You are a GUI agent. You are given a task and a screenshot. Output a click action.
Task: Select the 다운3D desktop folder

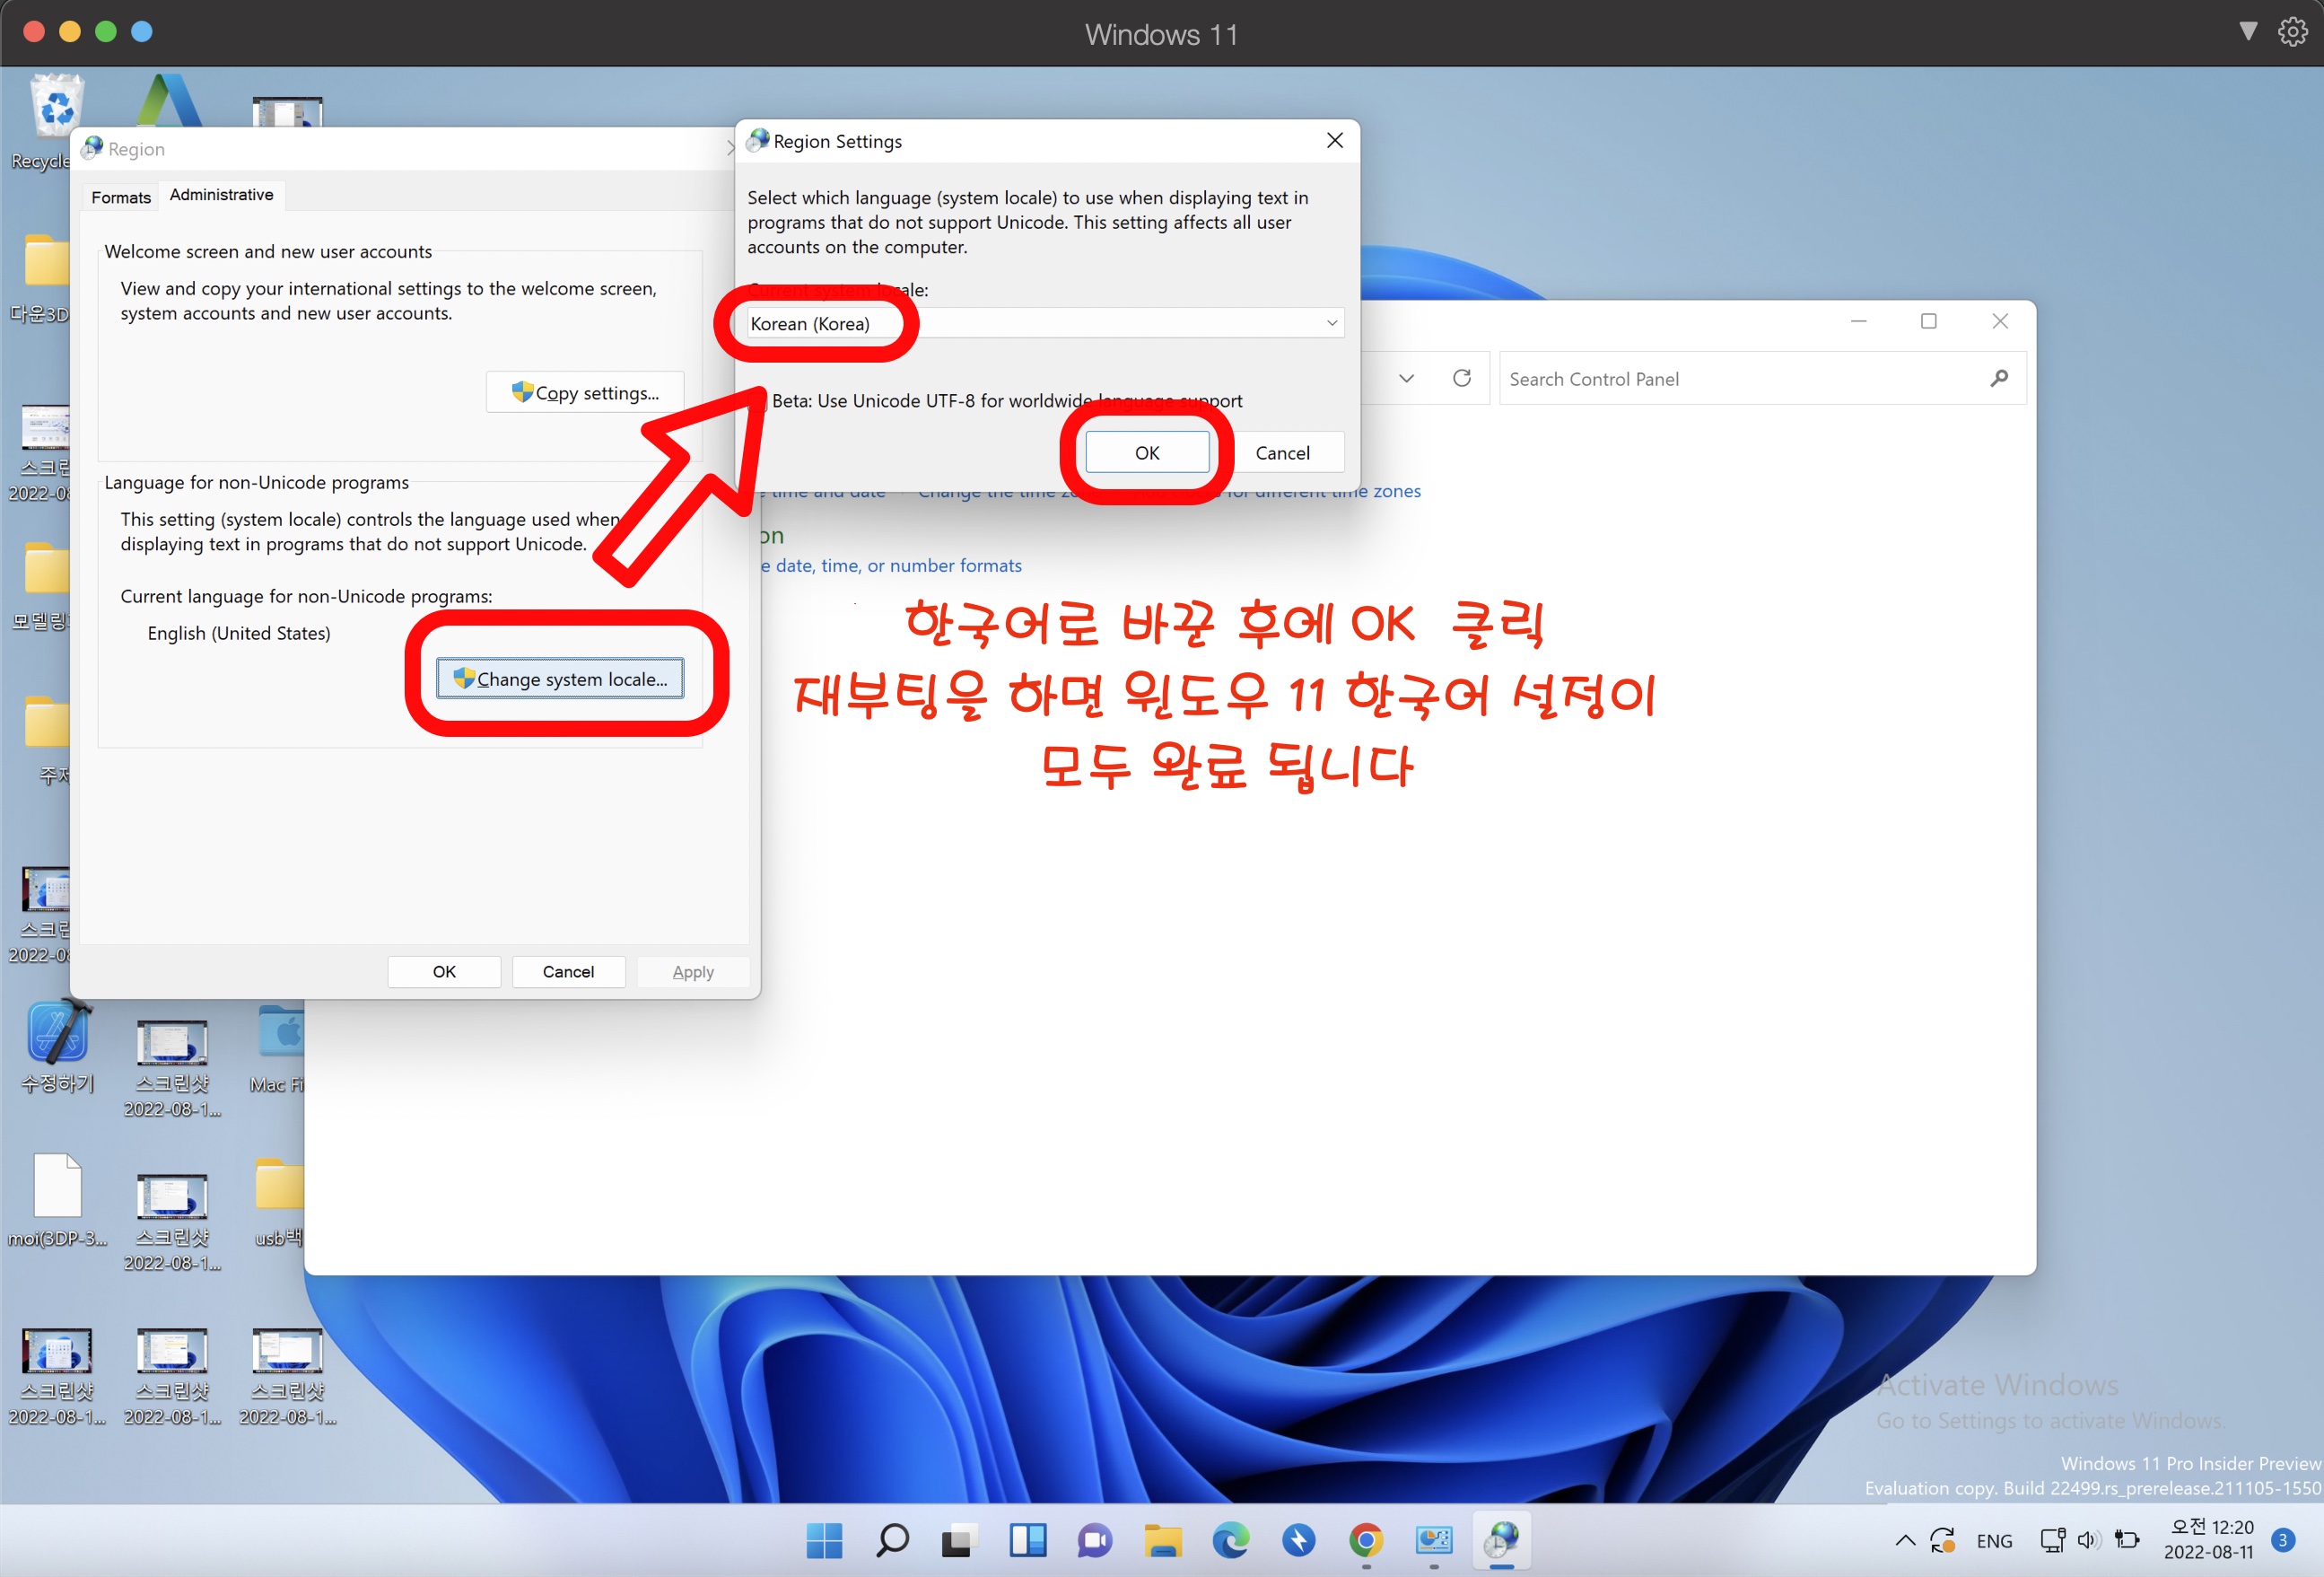tap(40, 278)
